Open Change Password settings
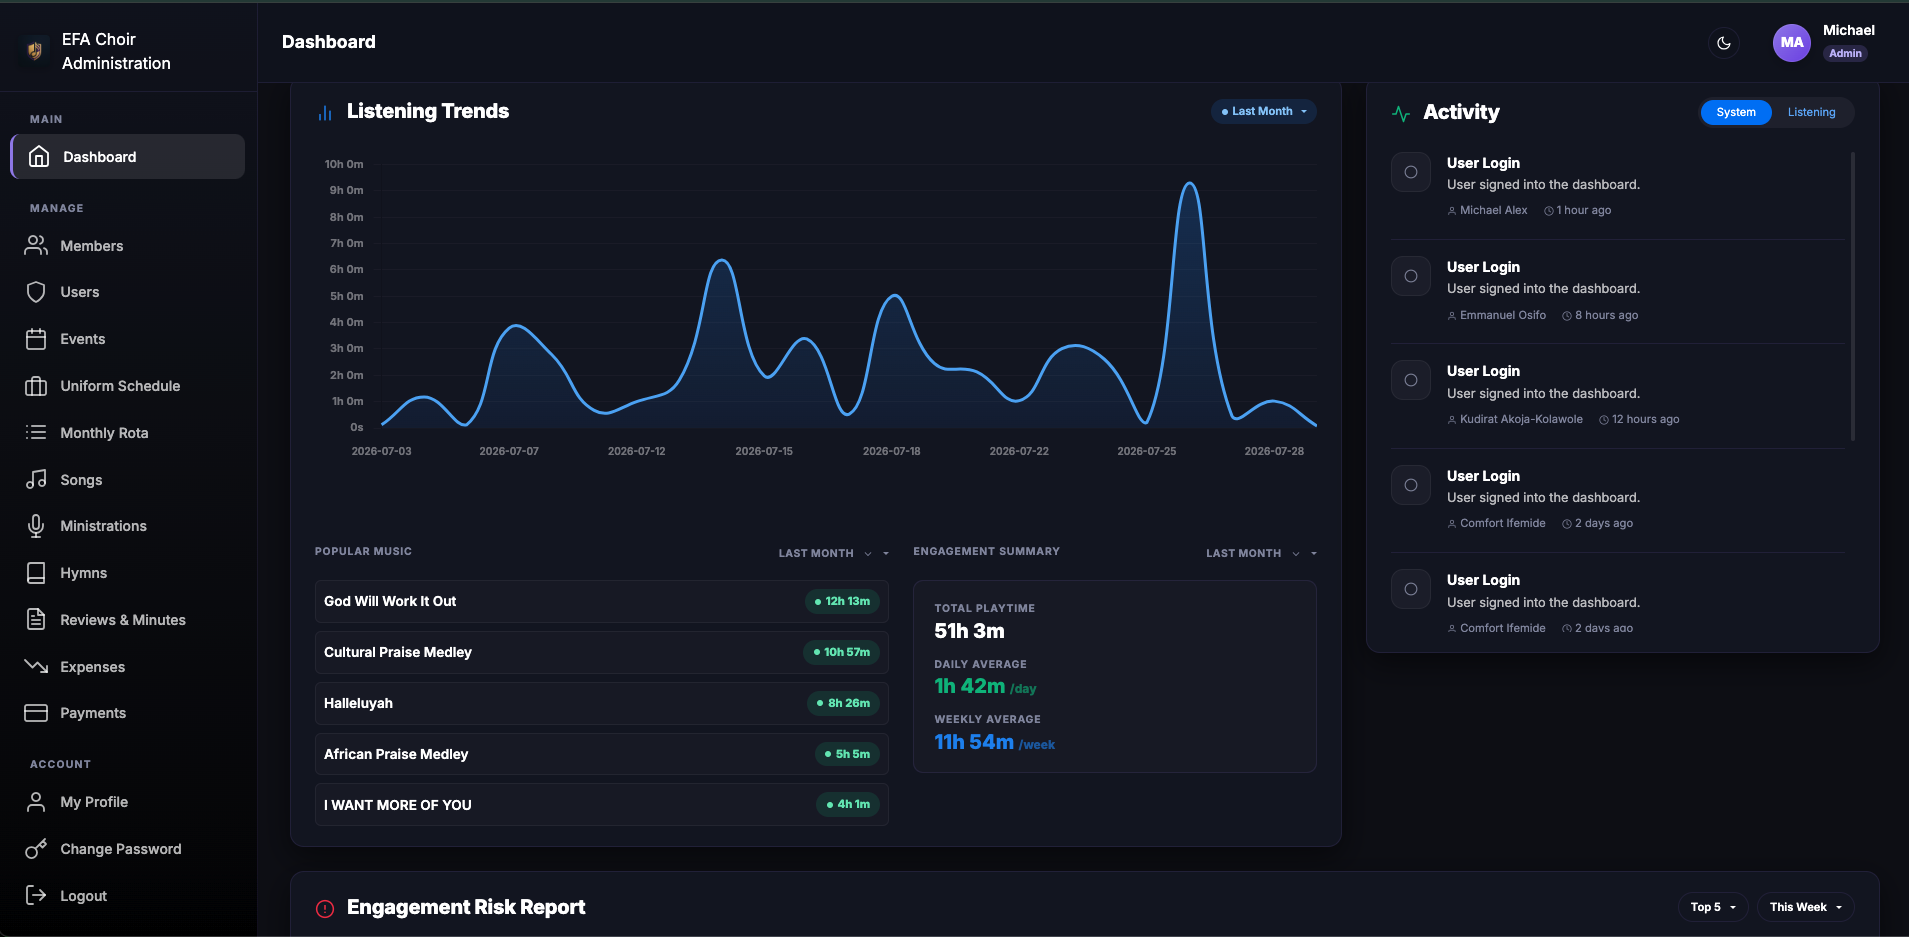 [128, 849]
